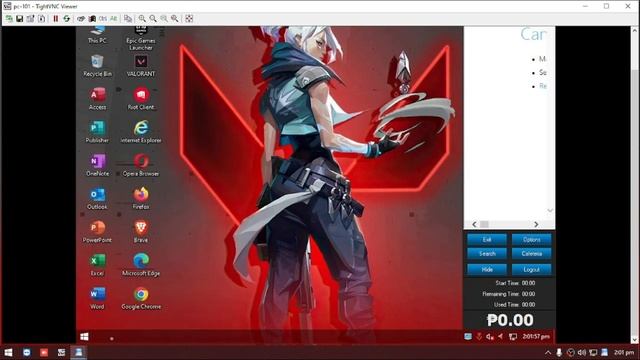Image resolution: width=640 pixels, height=360 pixels.
Task: Select the Epic Games Launcher desktop icon
Action: pos(141,39)
